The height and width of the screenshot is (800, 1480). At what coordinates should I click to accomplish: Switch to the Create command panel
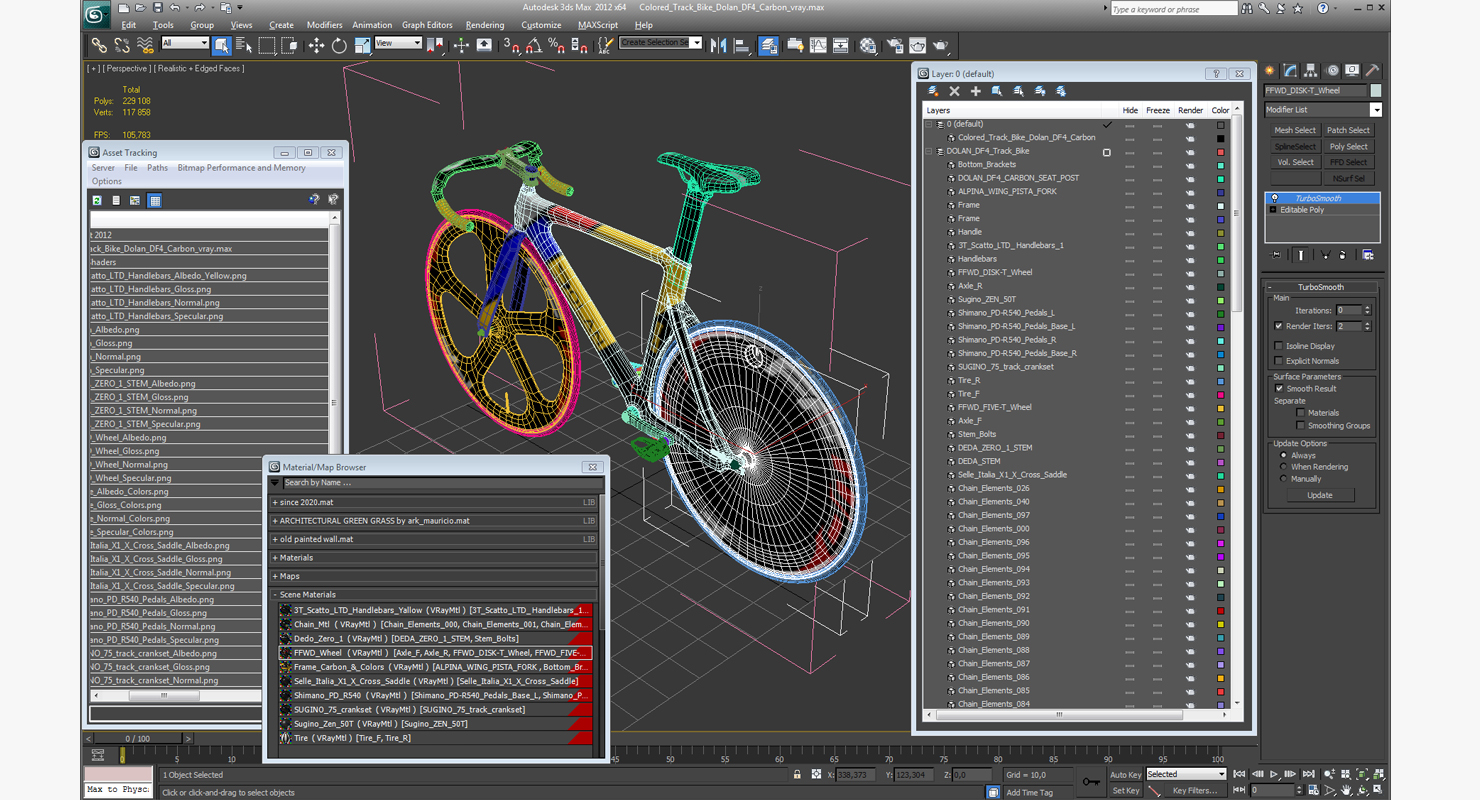pyautogui.click(x=1270, y=71)
